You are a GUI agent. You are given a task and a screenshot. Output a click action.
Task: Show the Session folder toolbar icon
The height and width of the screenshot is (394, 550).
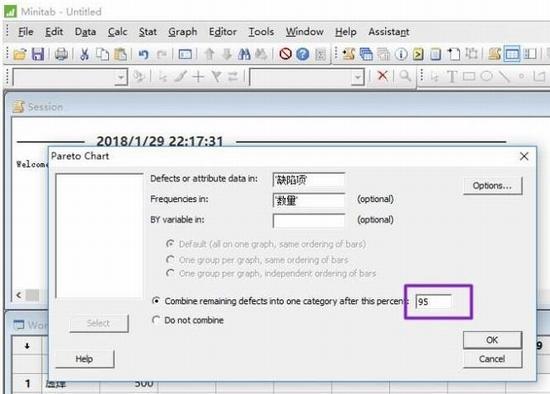348,54
